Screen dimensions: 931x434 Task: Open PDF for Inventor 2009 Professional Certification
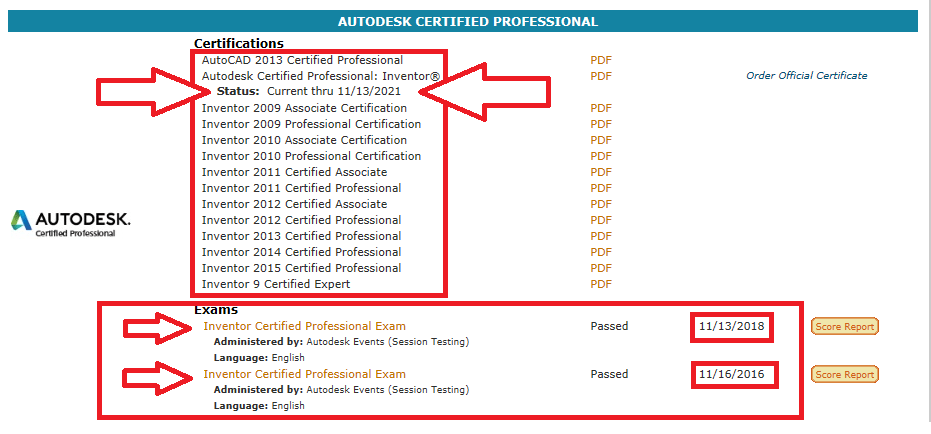(x=601, y=124)
